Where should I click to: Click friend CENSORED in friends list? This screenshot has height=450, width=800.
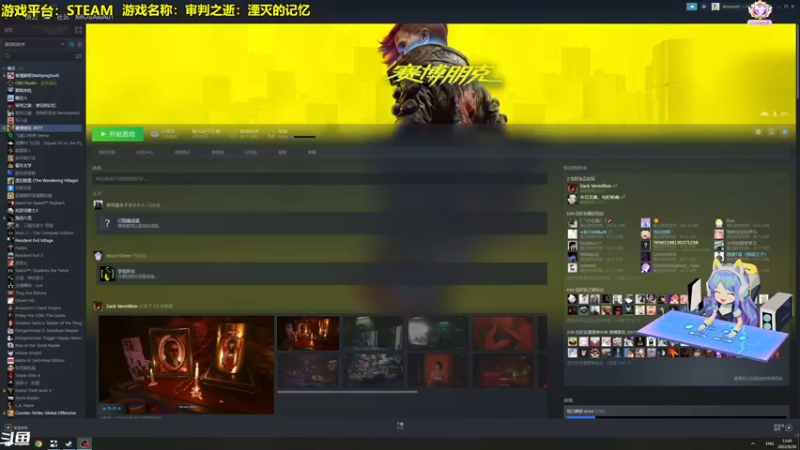pos(664,254)
